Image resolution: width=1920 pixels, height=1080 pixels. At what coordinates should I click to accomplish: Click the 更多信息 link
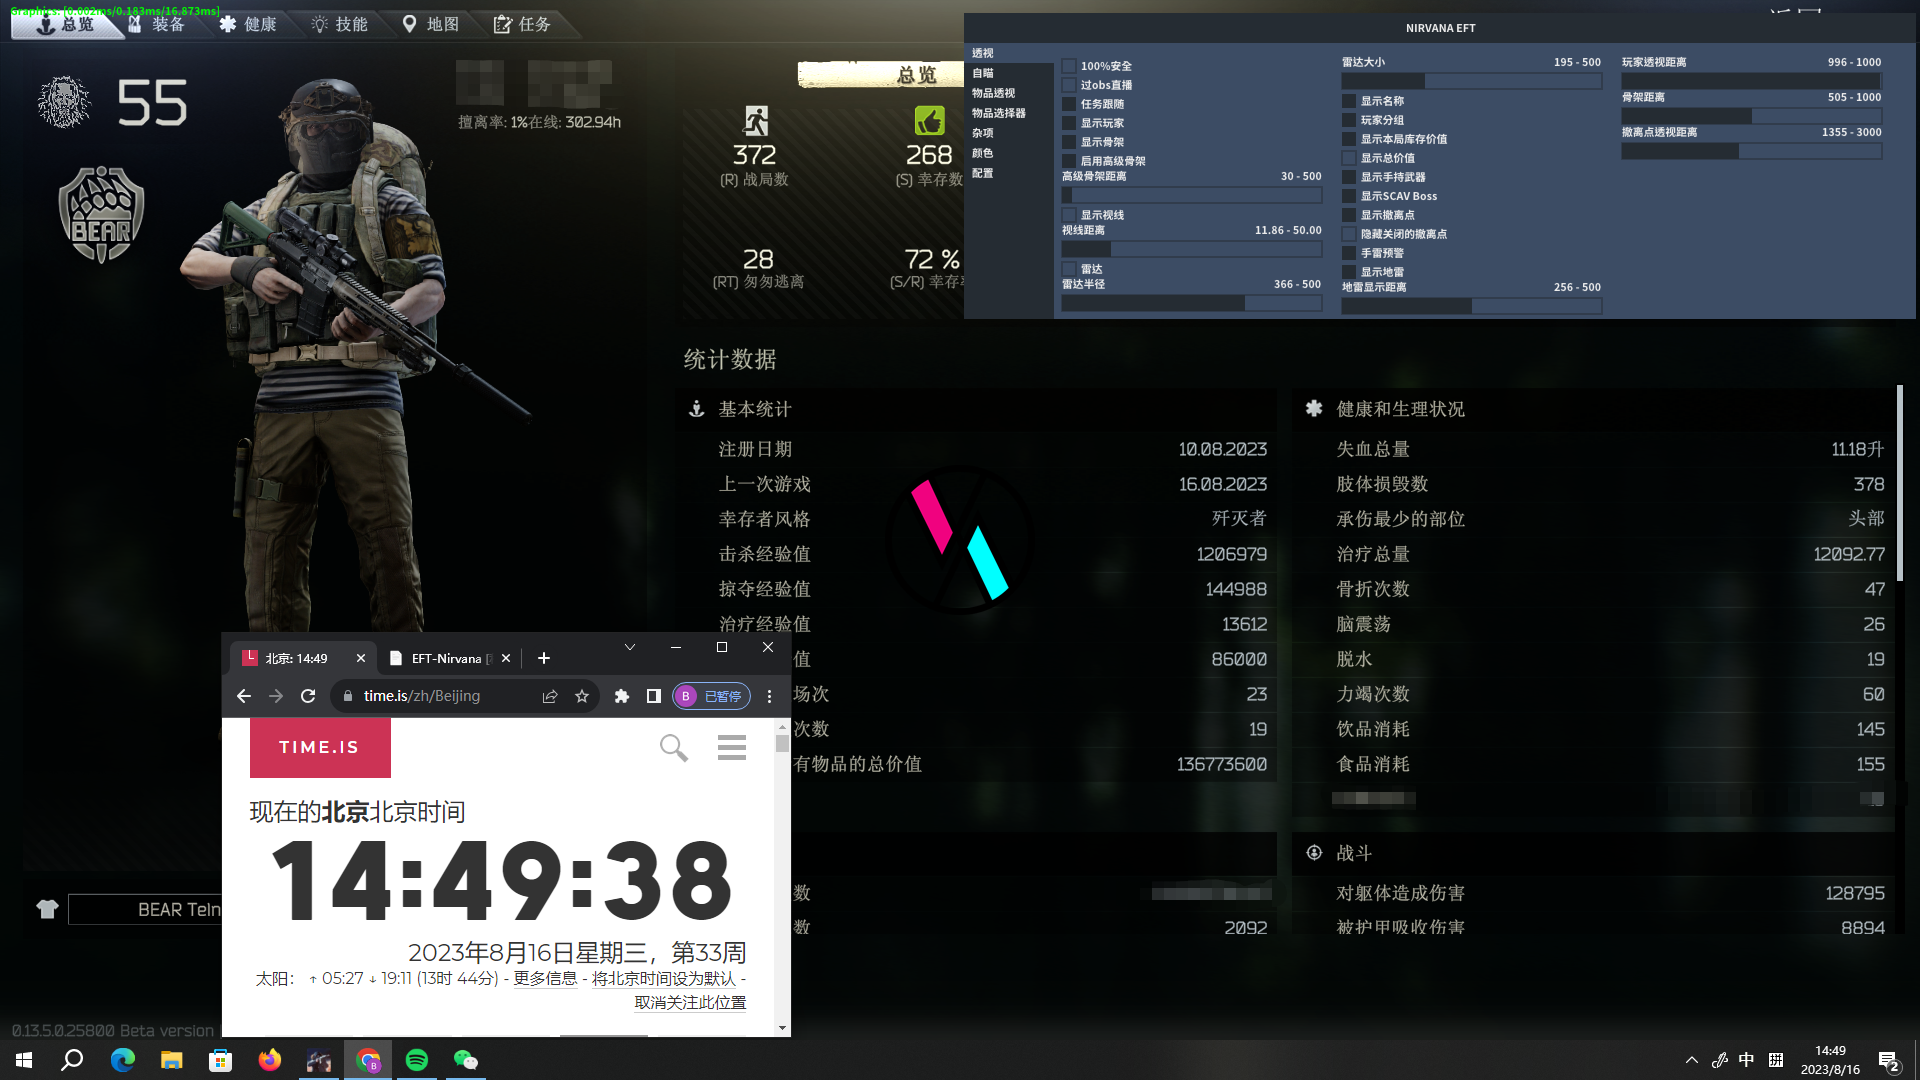[x=545, y=979]
